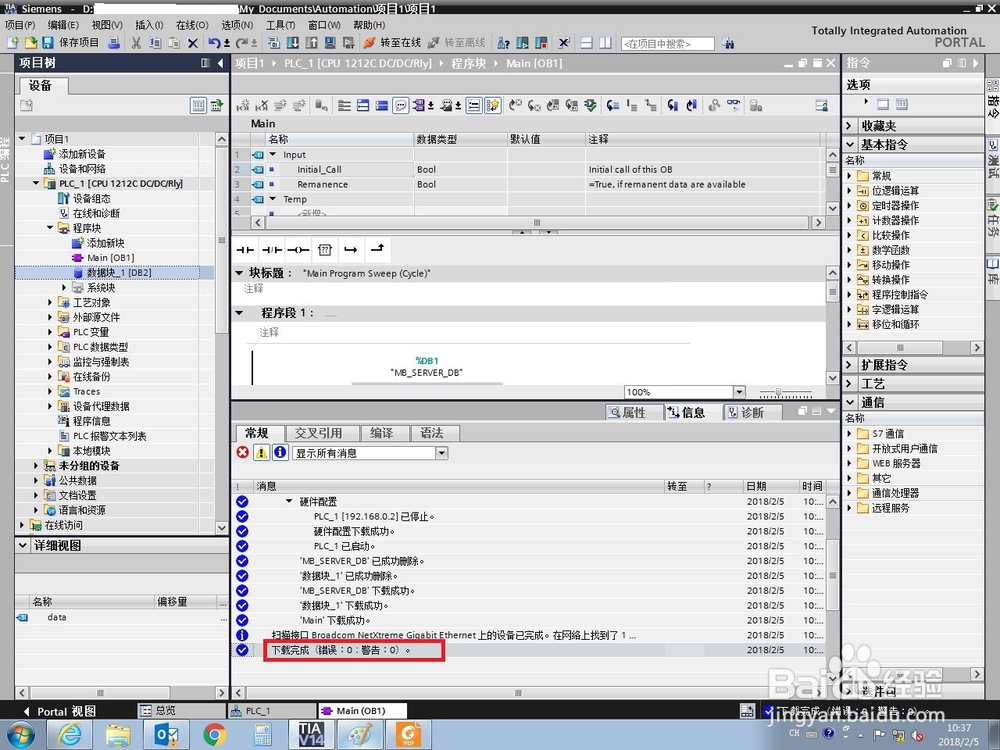Image resolution: width=1000 pixels, height=750 pixels.
Task: Collapse the 程序块 folder in project tree
Action: tap(50, 228)
